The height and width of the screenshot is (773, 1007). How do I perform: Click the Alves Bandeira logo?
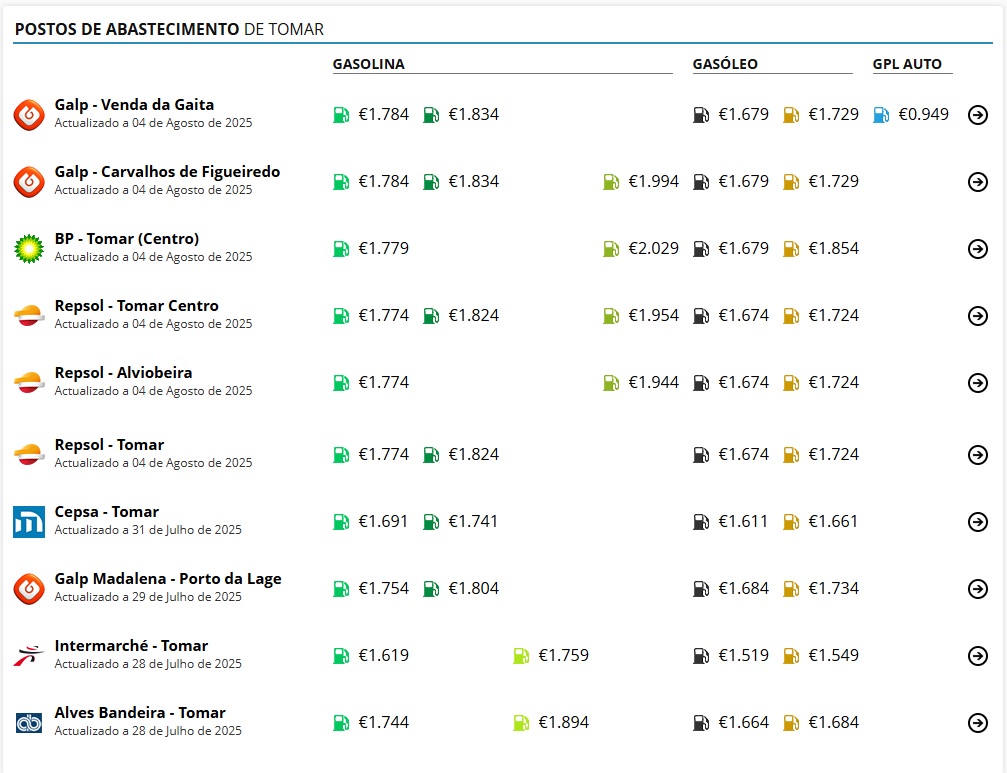(x=29, y=723)
